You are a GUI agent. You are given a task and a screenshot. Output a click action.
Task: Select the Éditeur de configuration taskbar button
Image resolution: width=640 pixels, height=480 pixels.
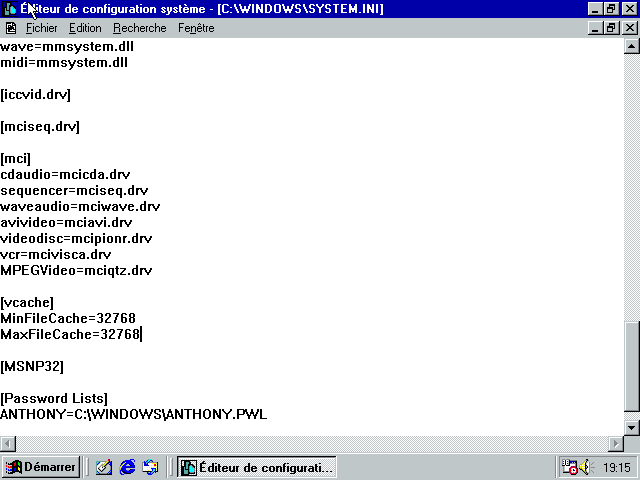click(257, 467)
